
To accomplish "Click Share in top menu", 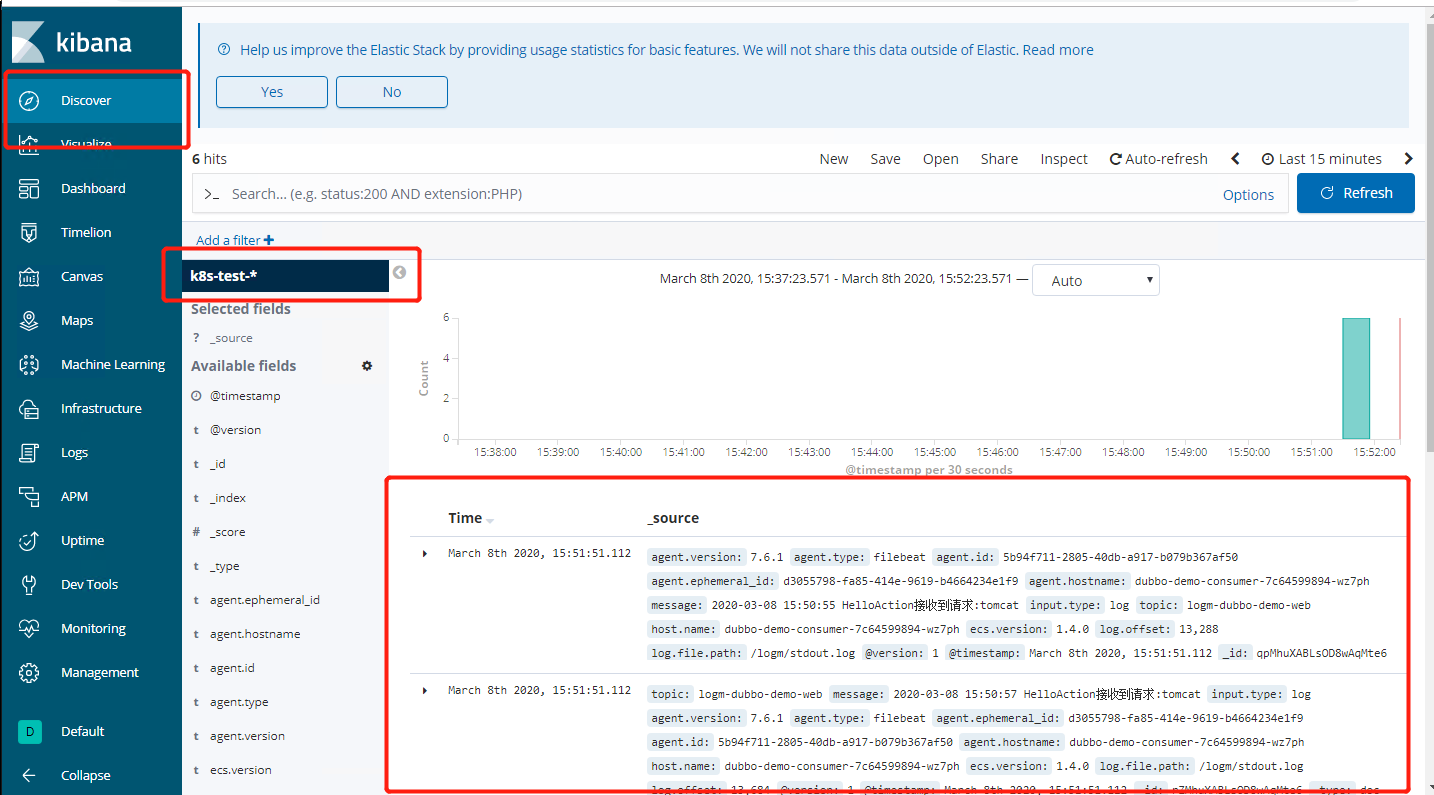I will pyautogui.click(x=999, y=159).
